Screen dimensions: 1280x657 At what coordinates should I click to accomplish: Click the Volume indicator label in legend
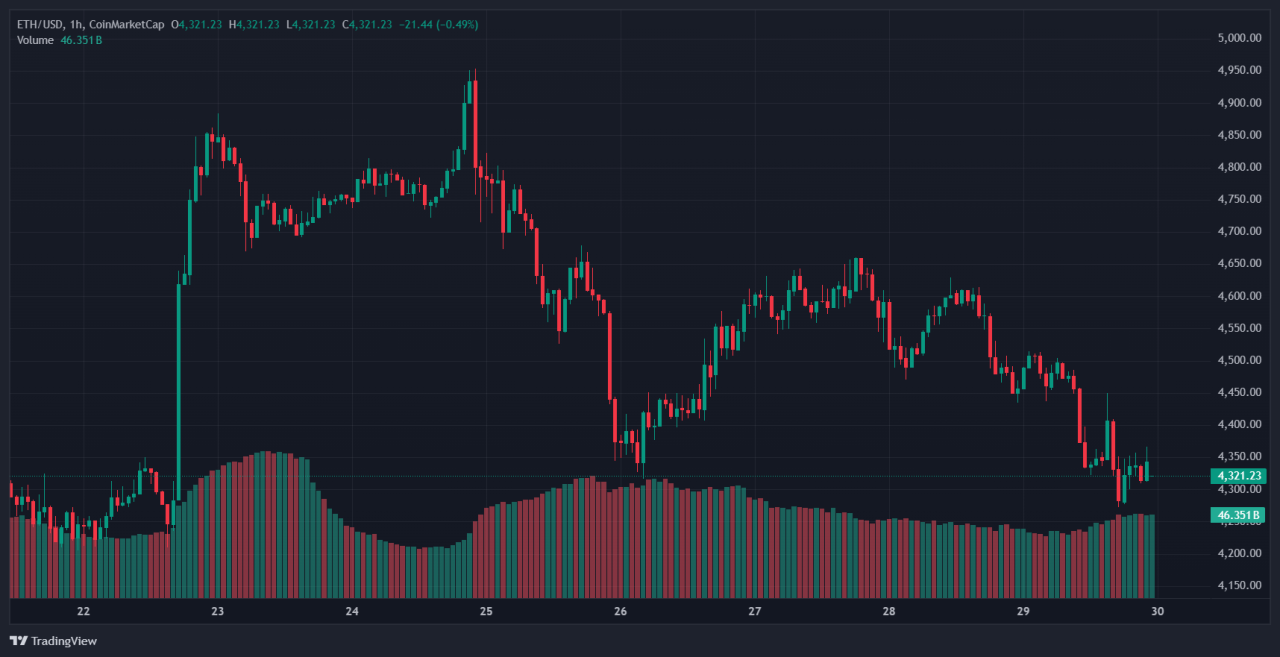tap(35, 39)
